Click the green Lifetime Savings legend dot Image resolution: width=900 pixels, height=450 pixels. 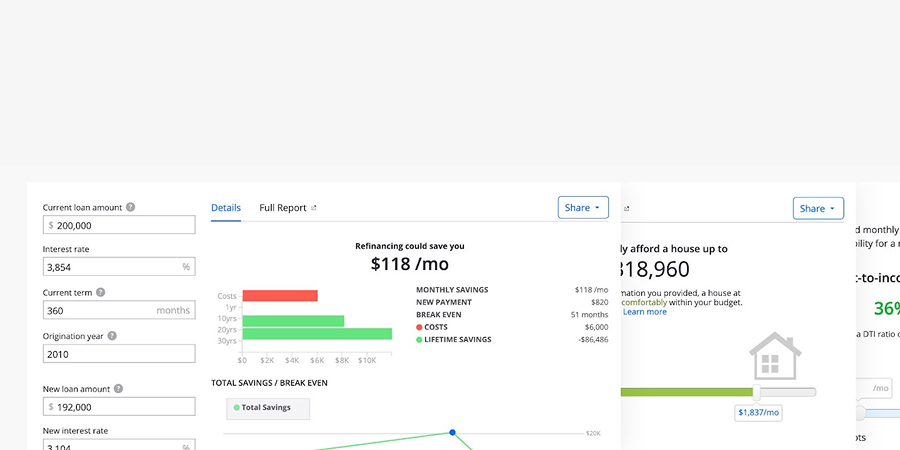[419, 340]
